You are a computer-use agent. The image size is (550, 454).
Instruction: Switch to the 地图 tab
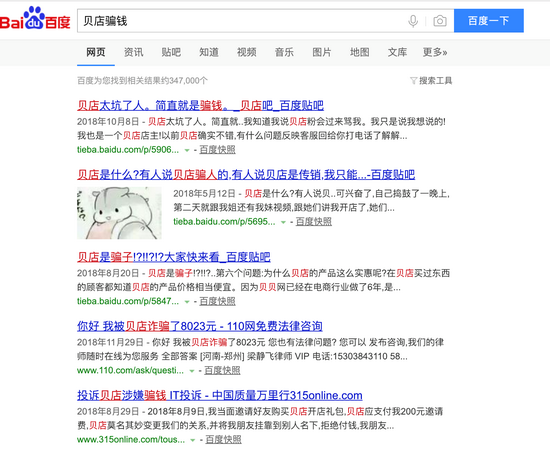[360, 52]
